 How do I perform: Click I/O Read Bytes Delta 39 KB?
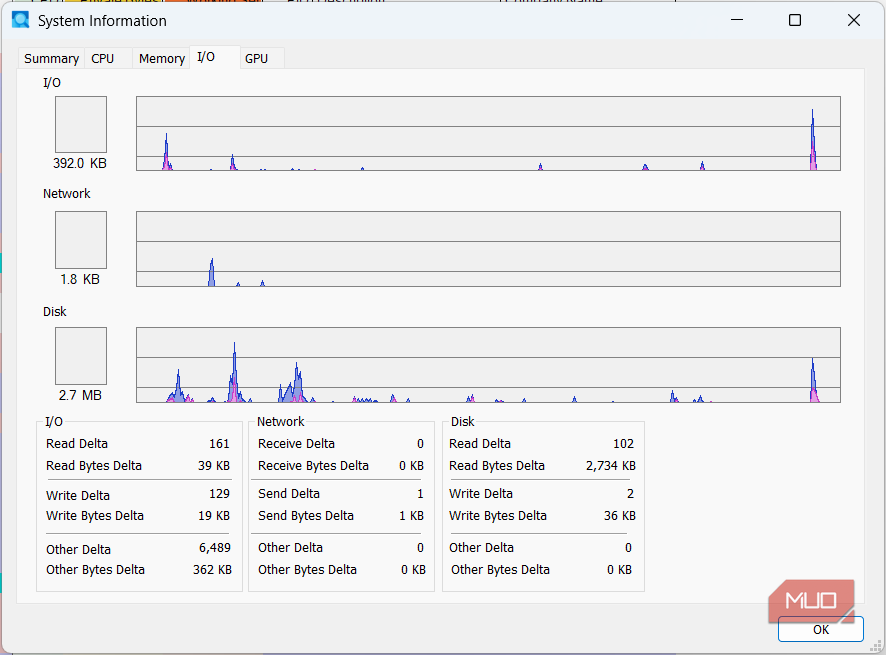point(214,466)
